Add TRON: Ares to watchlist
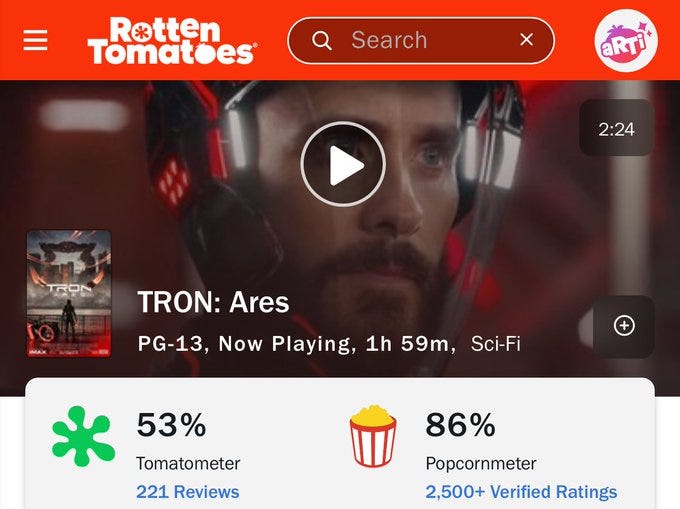Screen dimensions: 680x509 pos(624,326)
